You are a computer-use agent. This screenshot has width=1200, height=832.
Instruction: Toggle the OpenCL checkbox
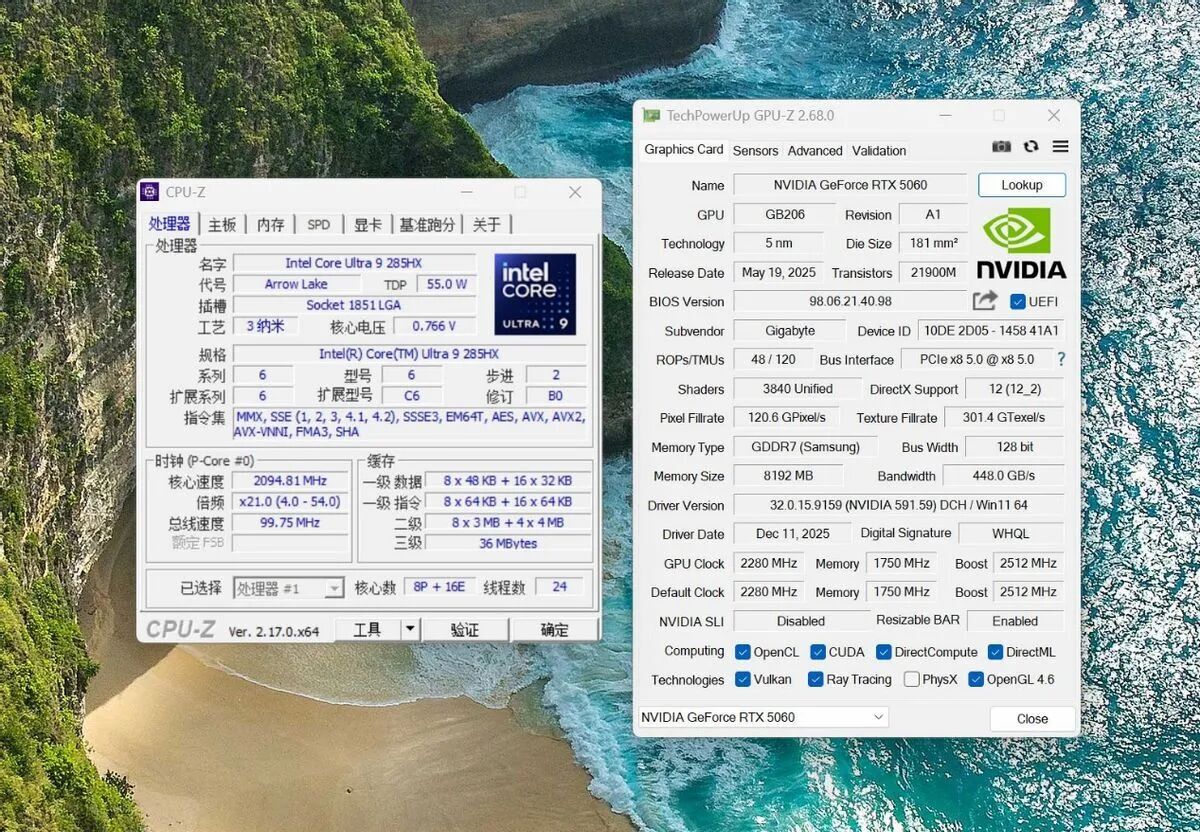tap(743, 652)
